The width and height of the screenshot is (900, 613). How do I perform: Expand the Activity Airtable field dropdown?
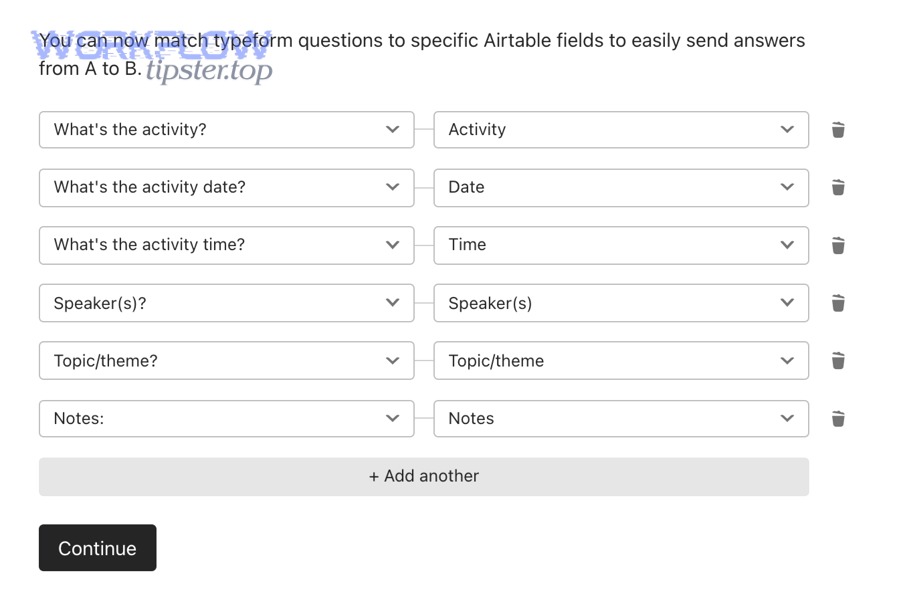pos(620,130)
